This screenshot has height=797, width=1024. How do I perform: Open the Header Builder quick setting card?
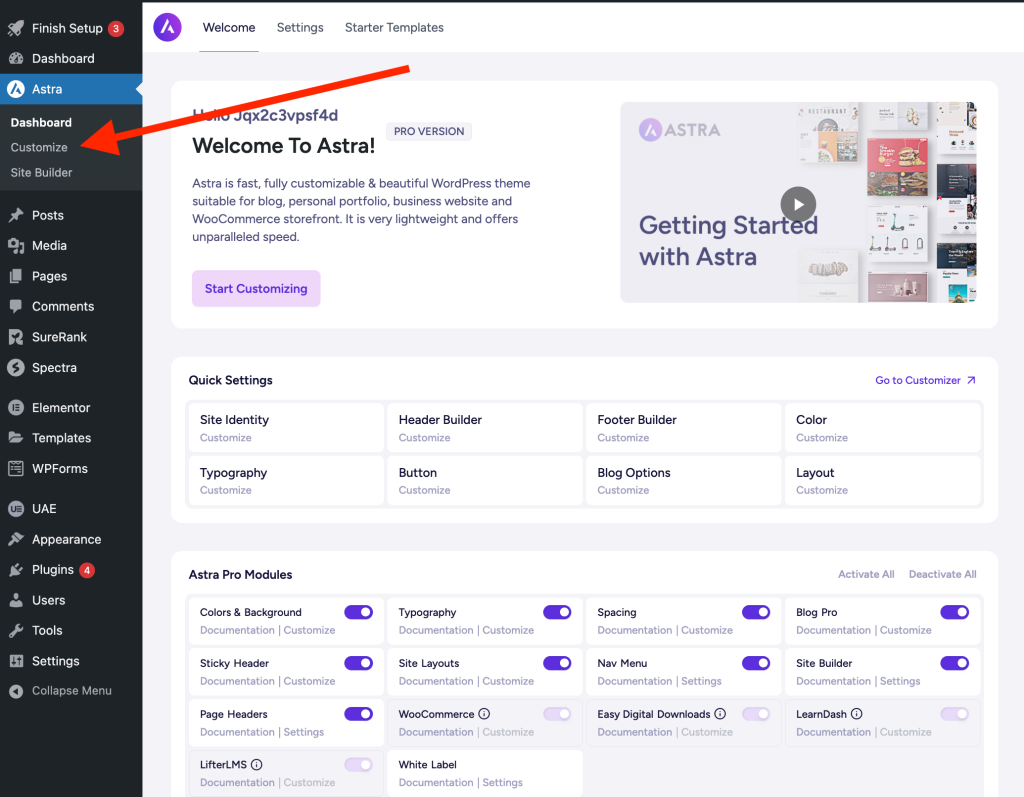point(484,428)
